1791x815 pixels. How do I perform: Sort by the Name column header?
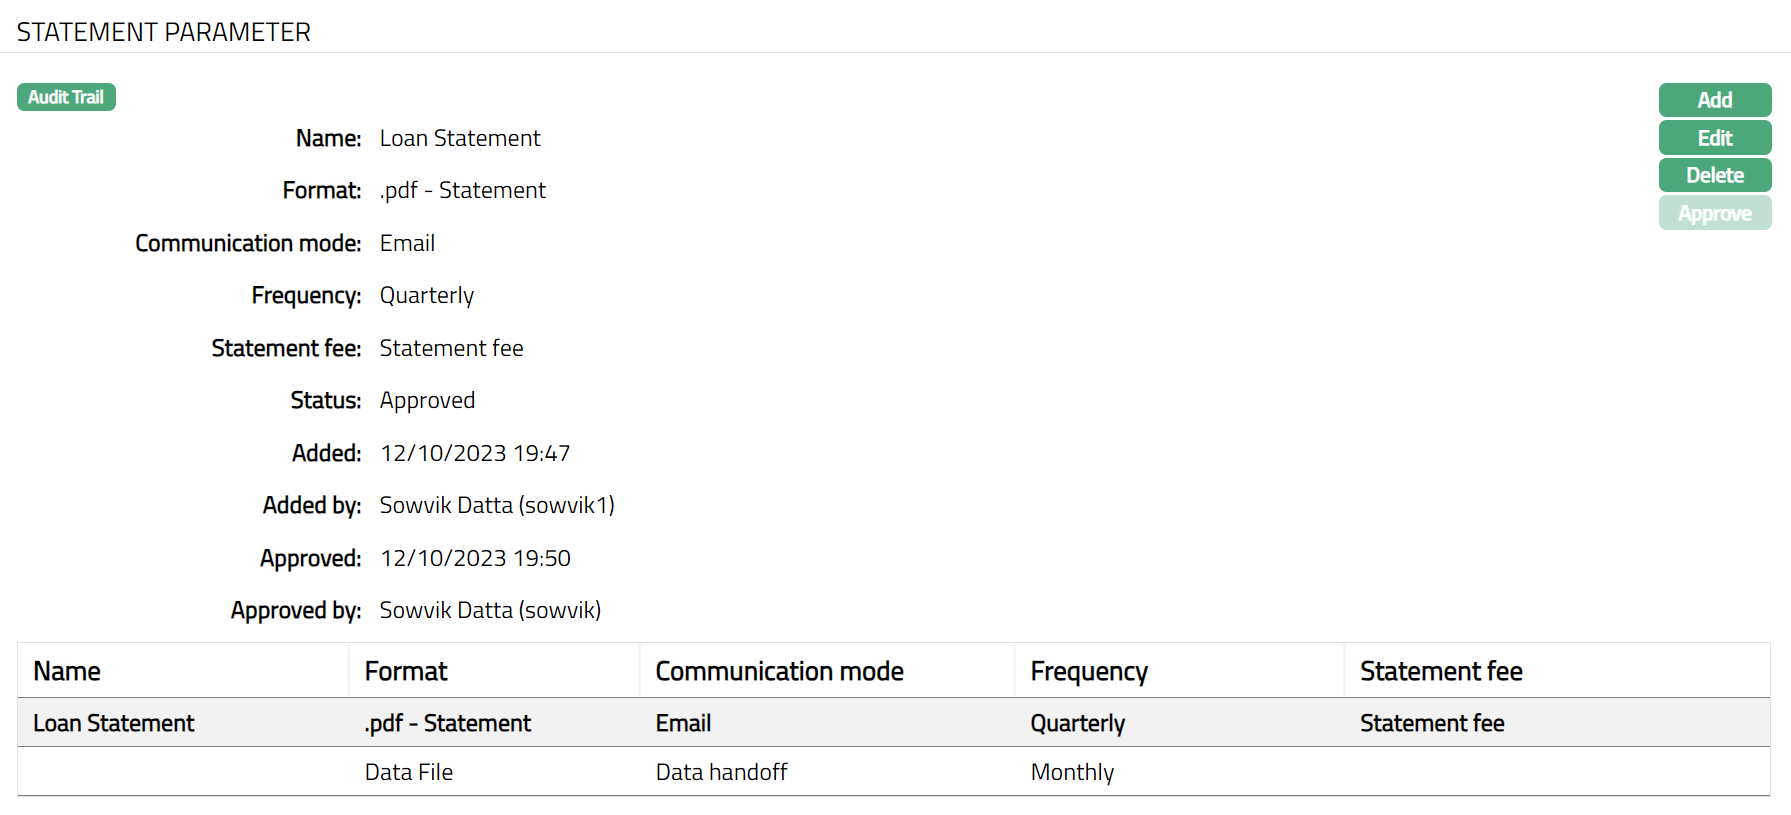point(67,671)
